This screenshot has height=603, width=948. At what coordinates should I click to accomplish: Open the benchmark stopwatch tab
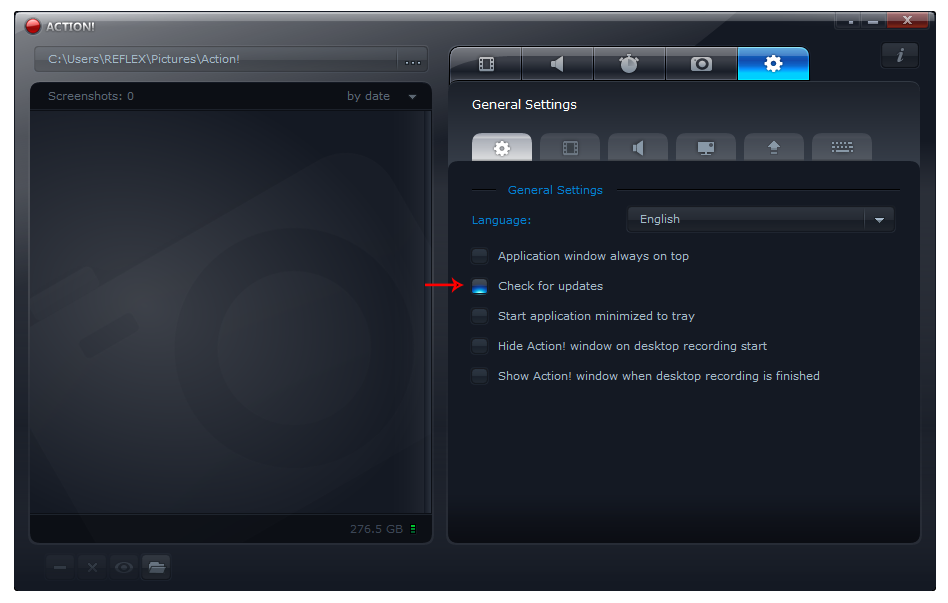629,64
